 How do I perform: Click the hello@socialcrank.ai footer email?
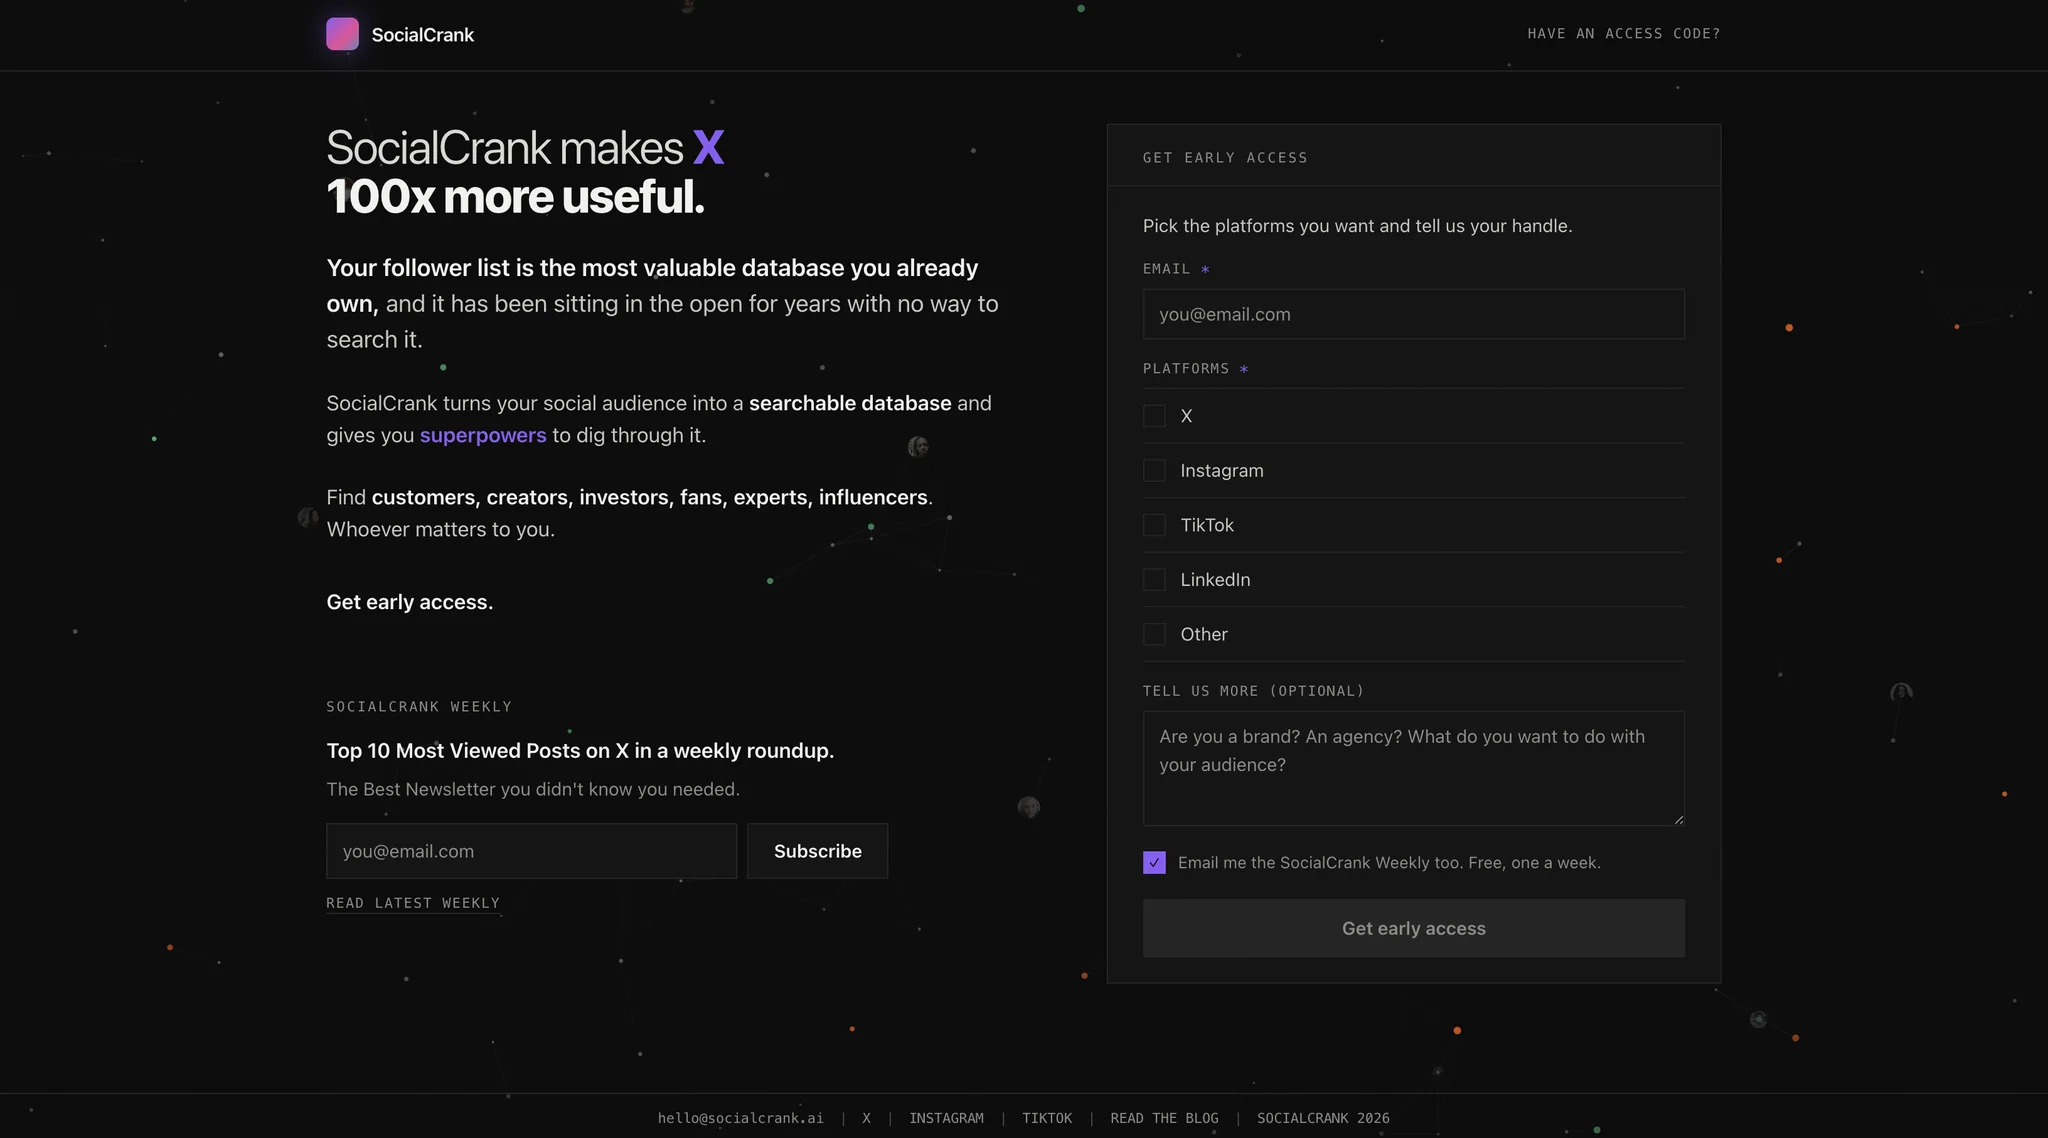(740, 1118)
